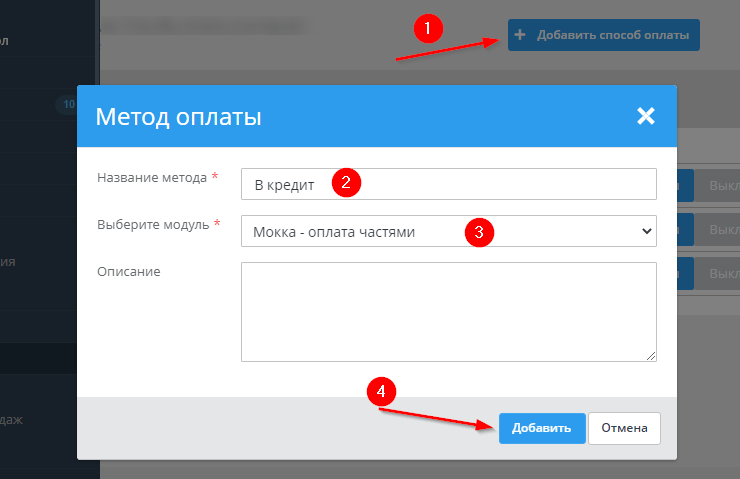
Task: Click the red annotation marker number 1
Action: [429, 29]
